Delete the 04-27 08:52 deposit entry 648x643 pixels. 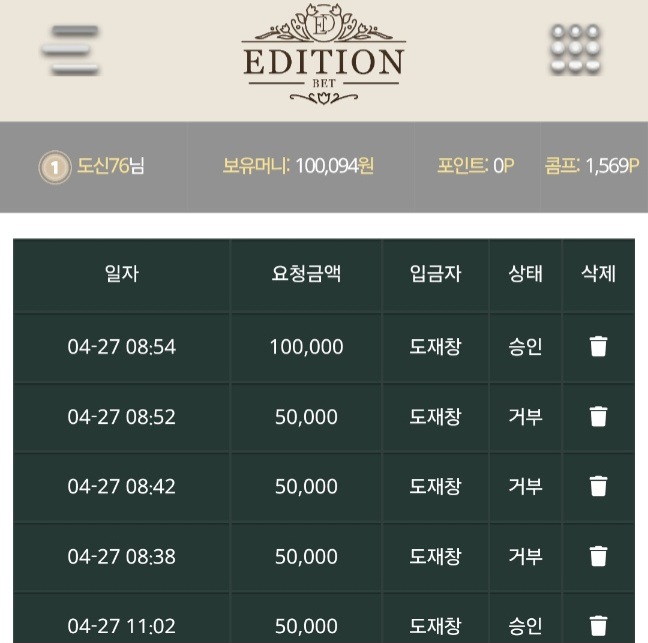[x=598, y=416]
